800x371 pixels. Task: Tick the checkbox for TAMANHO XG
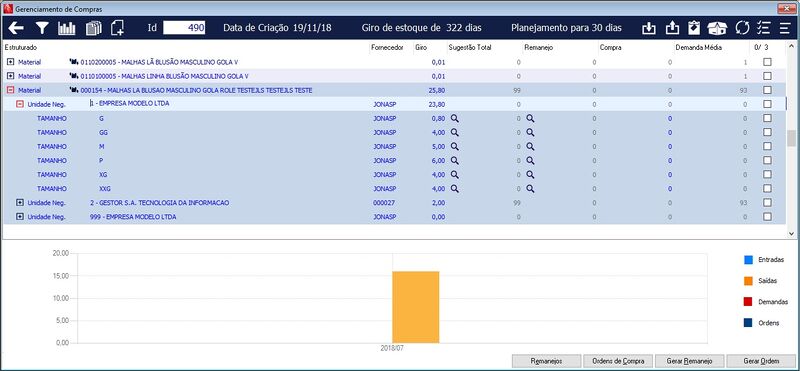click(767, 175)
